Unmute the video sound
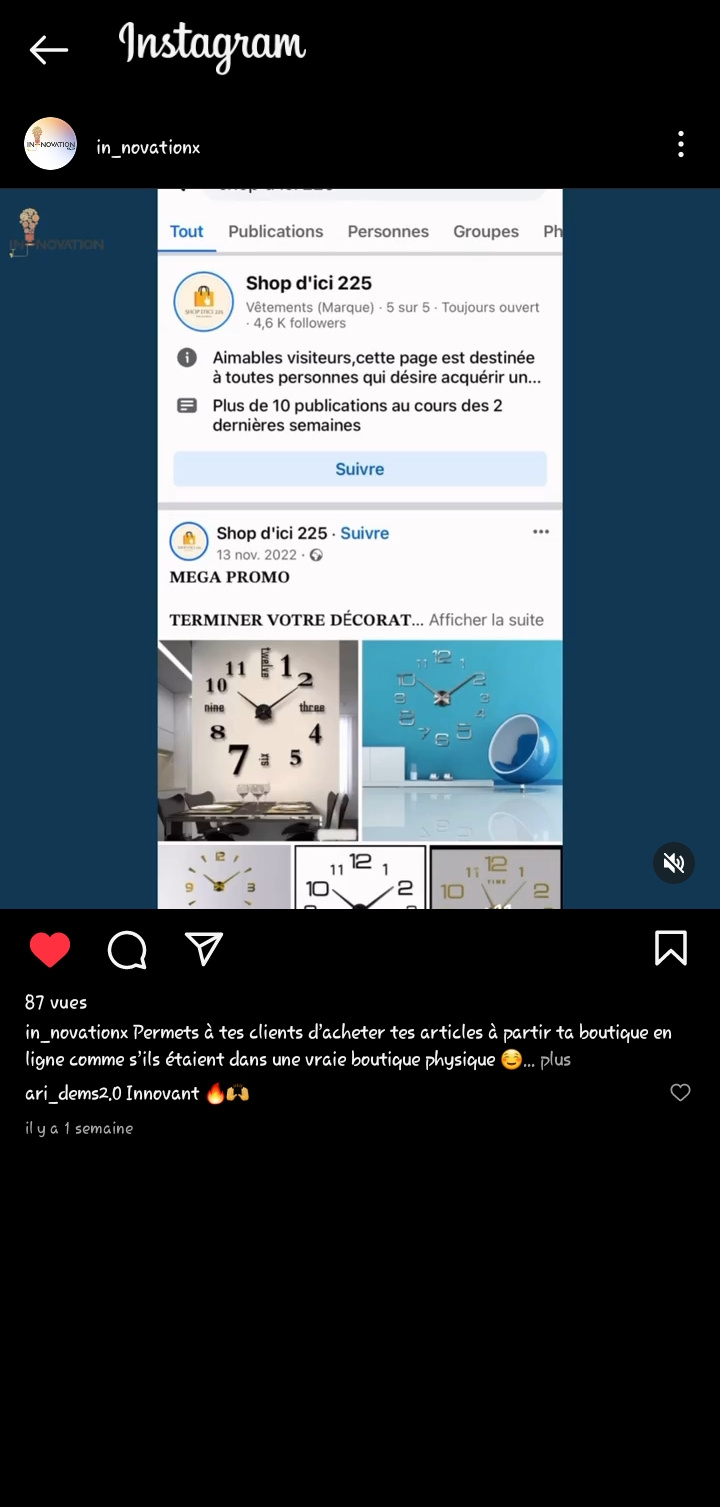 pos(674,862)
